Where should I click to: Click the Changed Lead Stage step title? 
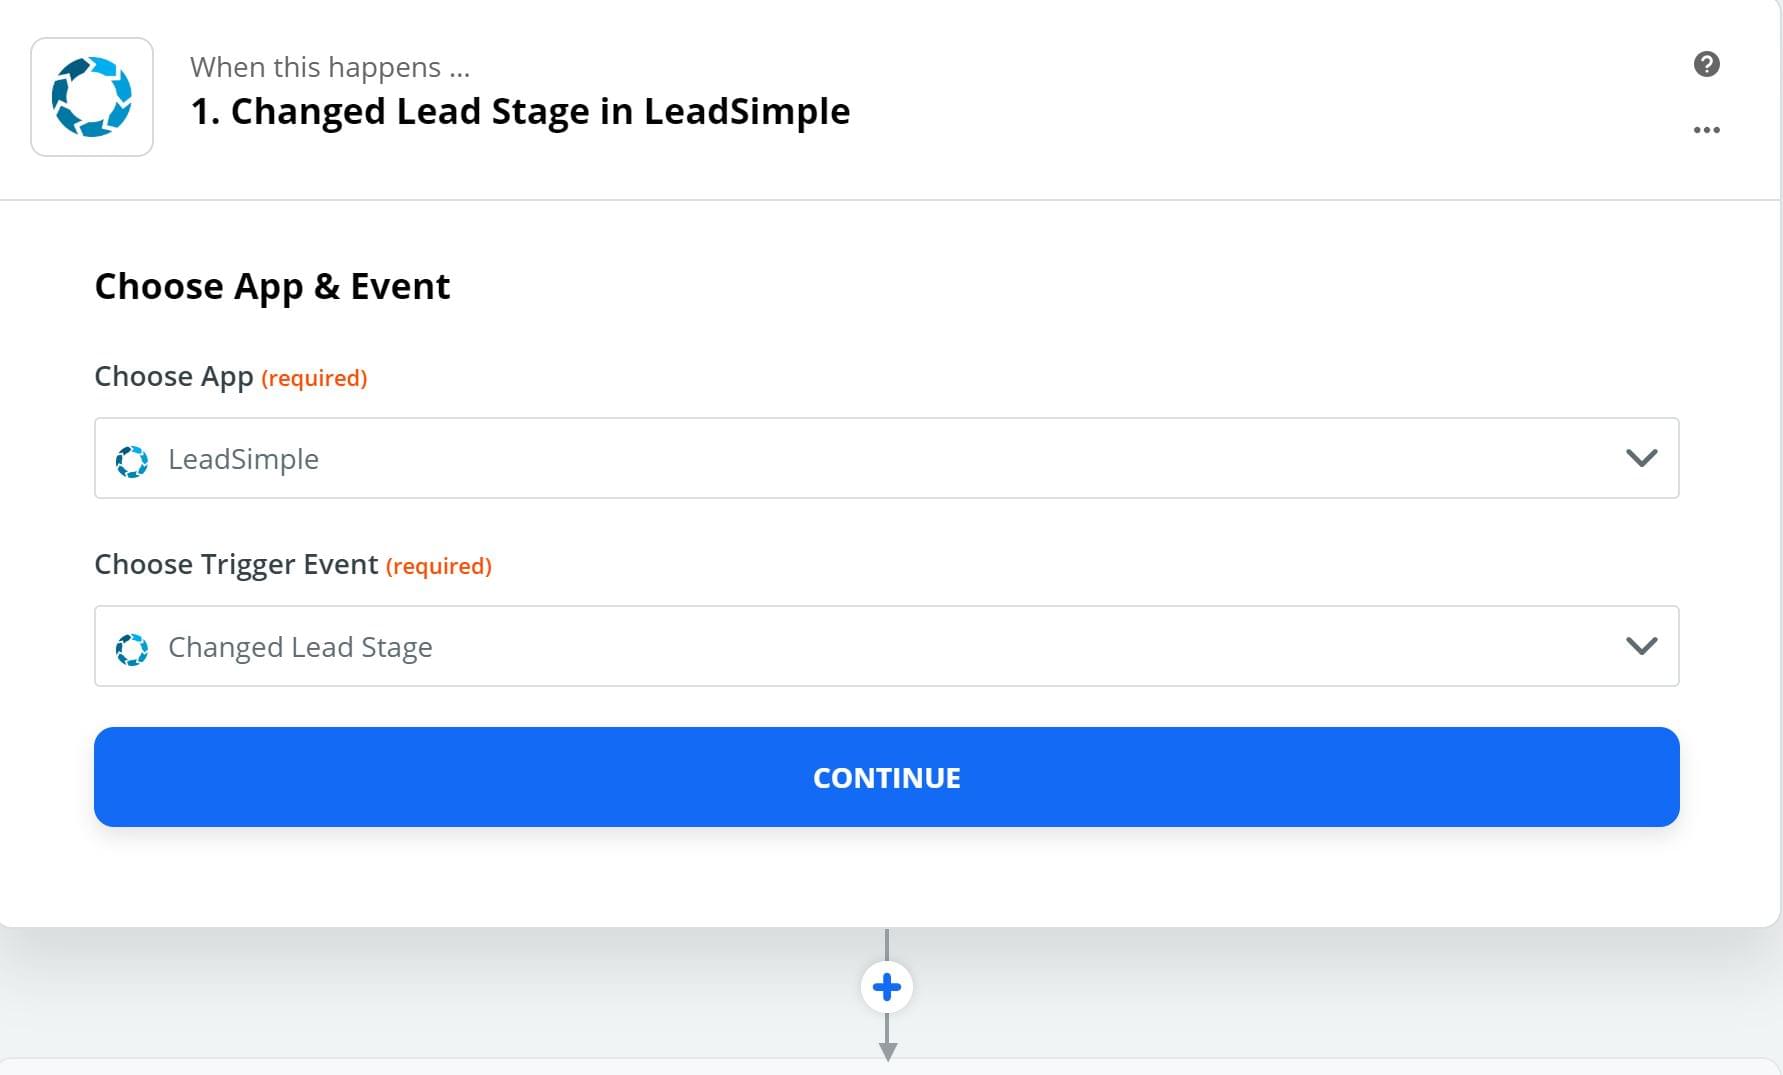point(520,111)
